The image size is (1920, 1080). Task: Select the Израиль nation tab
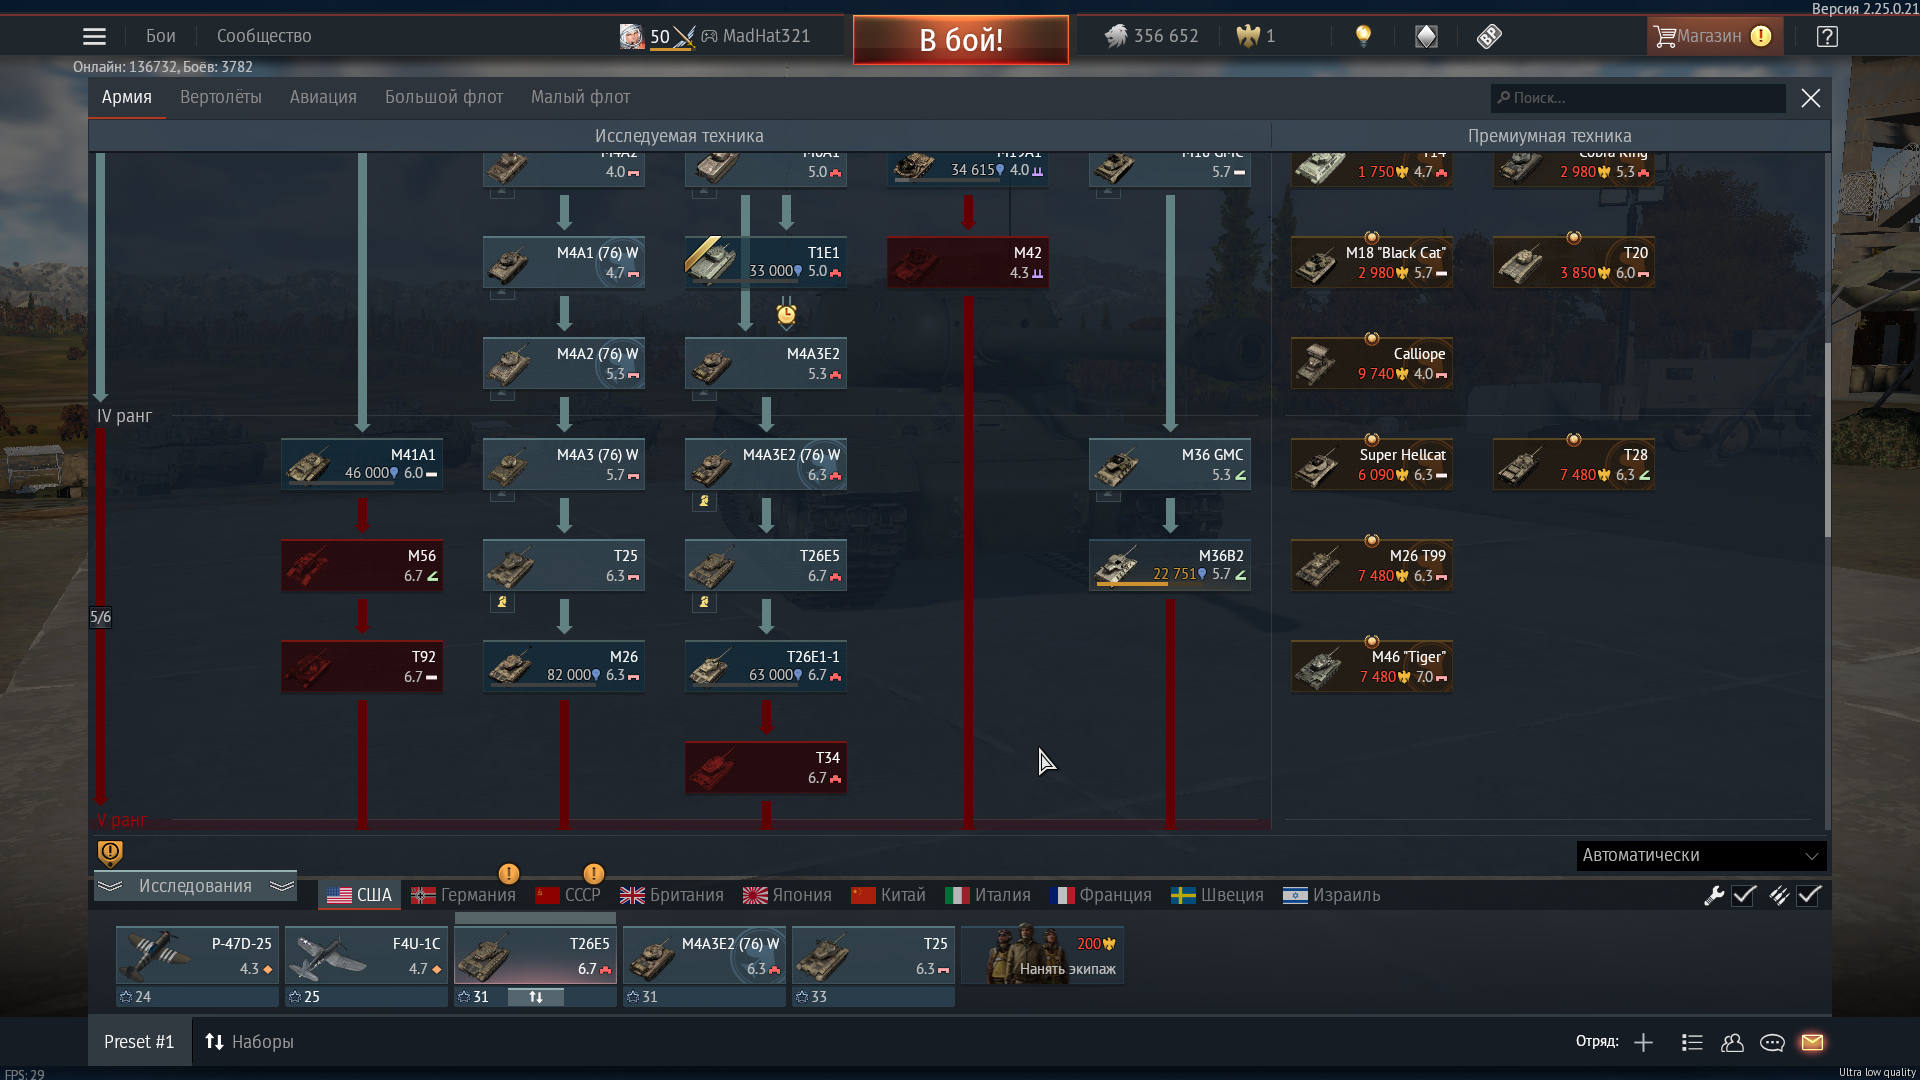point(1331,895)
